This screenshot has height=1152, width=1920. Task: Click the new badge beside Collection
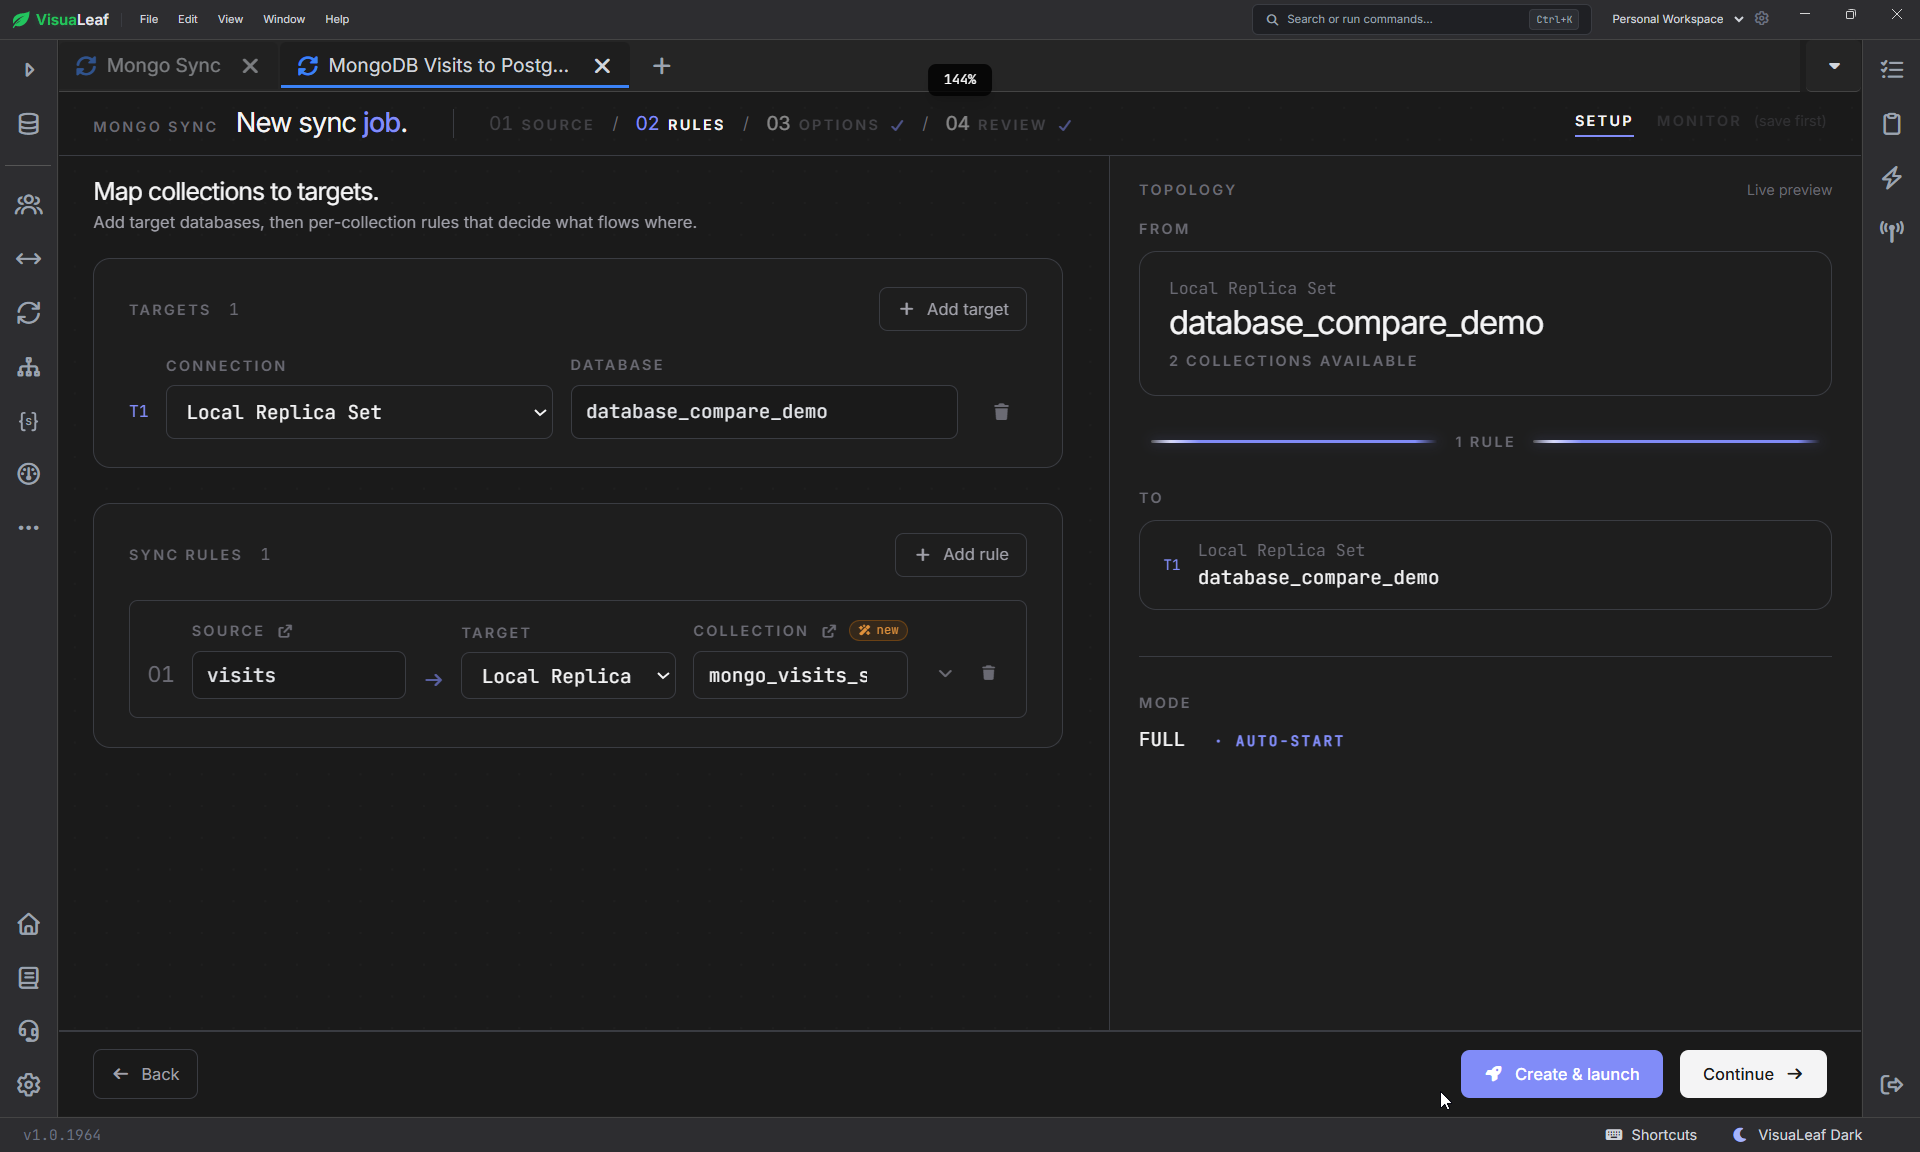coord(878,631)
